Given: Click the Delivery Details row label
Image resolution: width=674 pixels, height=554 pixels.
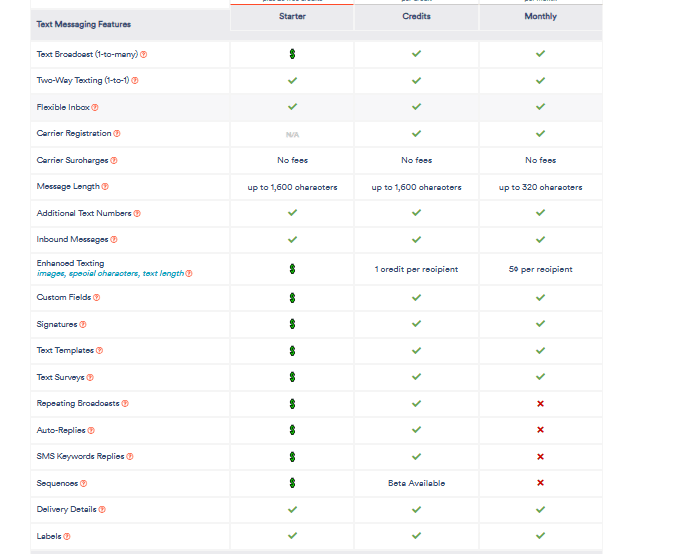Looking at the screenshot, I should [66, 509].
